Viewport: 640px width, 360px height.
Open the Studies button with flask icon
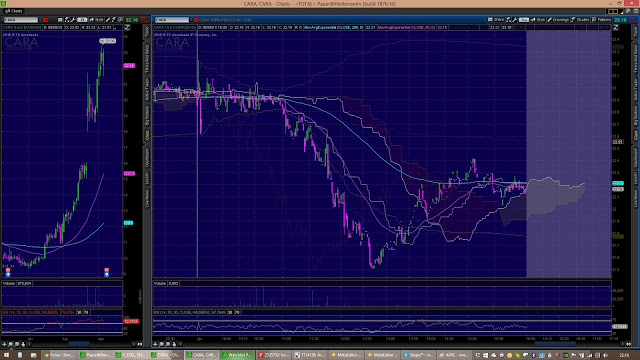click(580, 20)
